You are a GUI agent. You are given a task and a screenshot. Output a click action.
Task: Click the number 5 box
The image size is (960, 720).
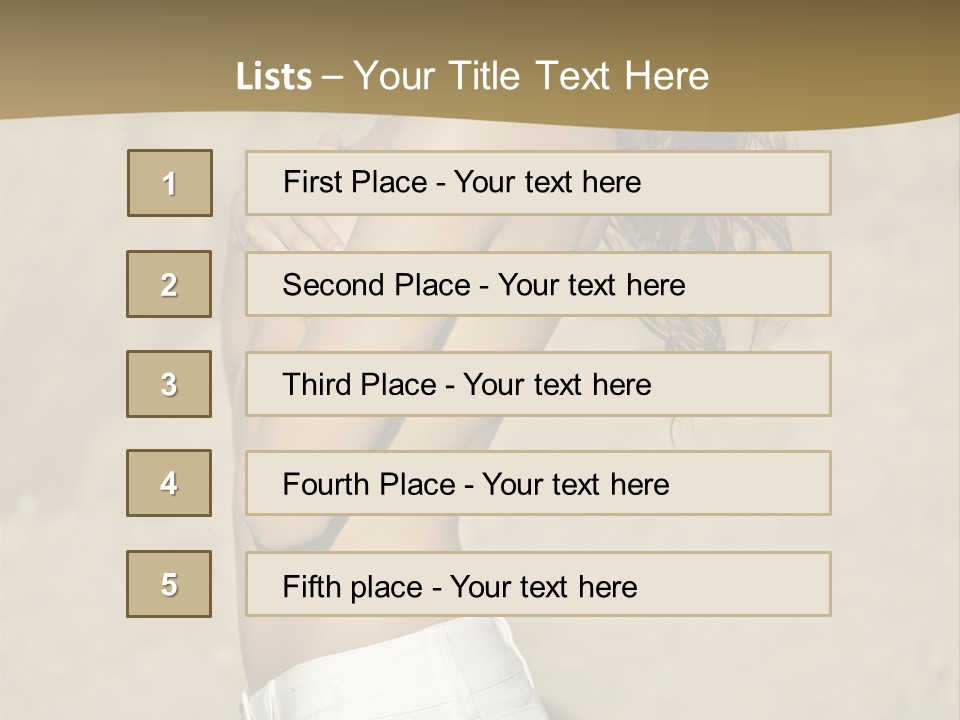tap(169, 584)
